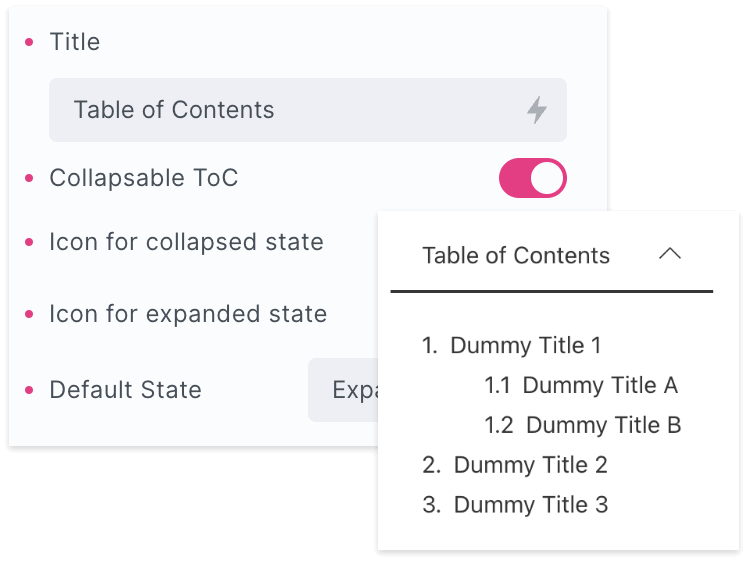
Task: Click the lightning dynamic tag icon in Title field
Action: pos(537,110)
